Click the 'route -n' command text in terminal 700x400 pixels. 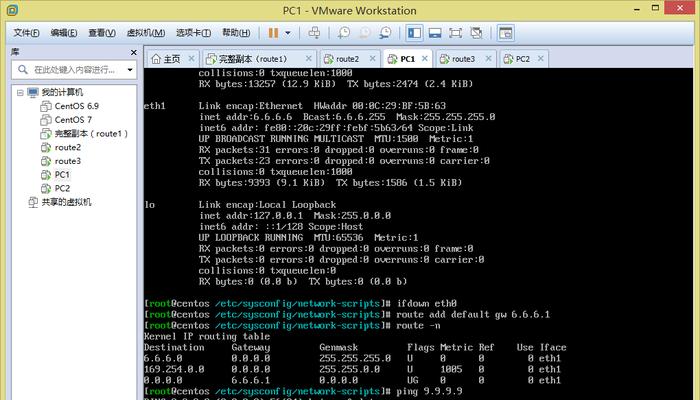418,325
